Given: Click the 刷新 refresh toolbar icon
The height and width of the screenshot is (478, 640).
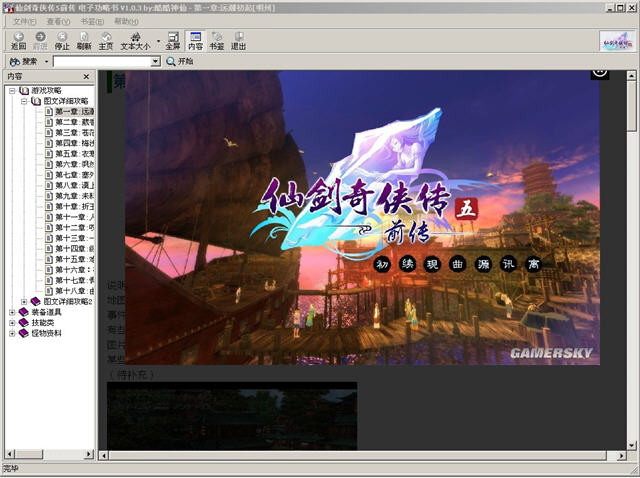Looking at the screenshot, I should pos(84,41).
